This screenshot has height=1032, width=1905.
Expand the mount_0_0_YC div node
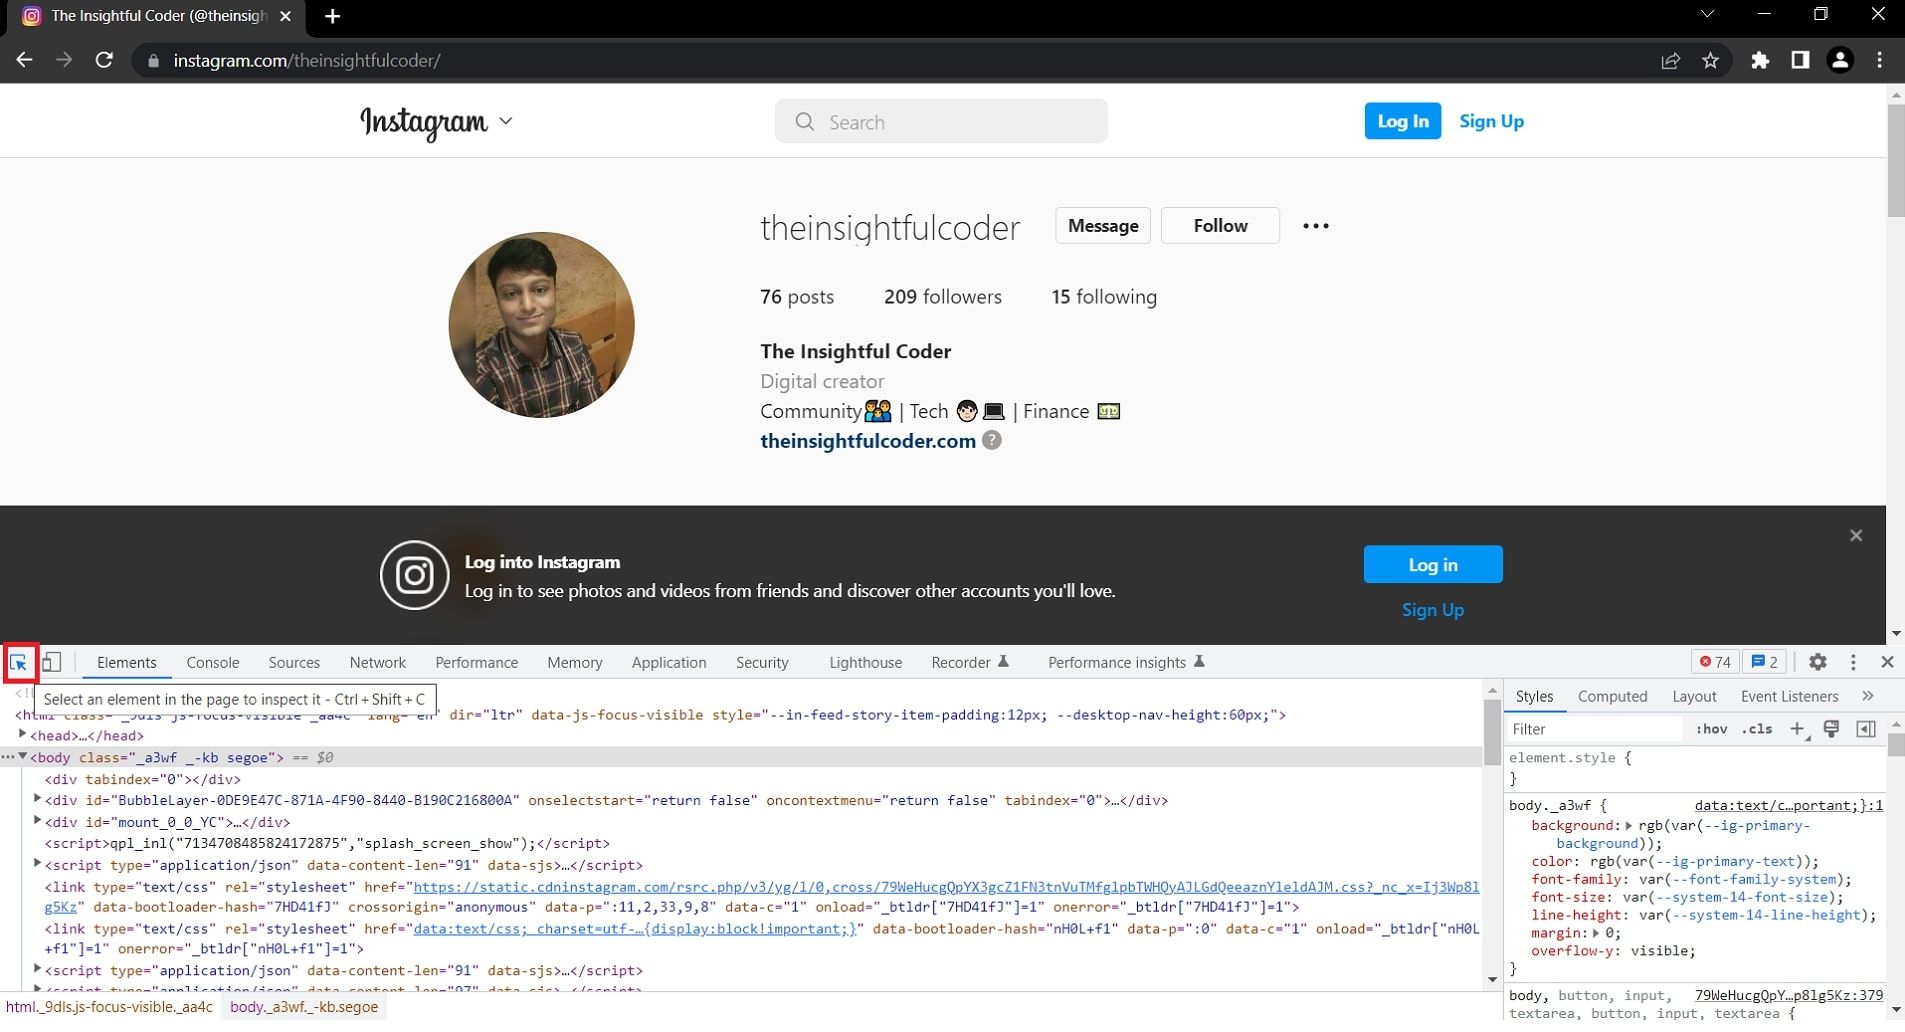37,821
